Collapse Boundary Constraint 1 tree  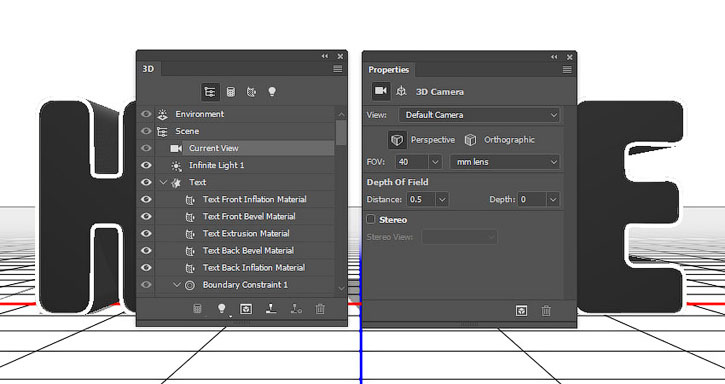point(177,285)
